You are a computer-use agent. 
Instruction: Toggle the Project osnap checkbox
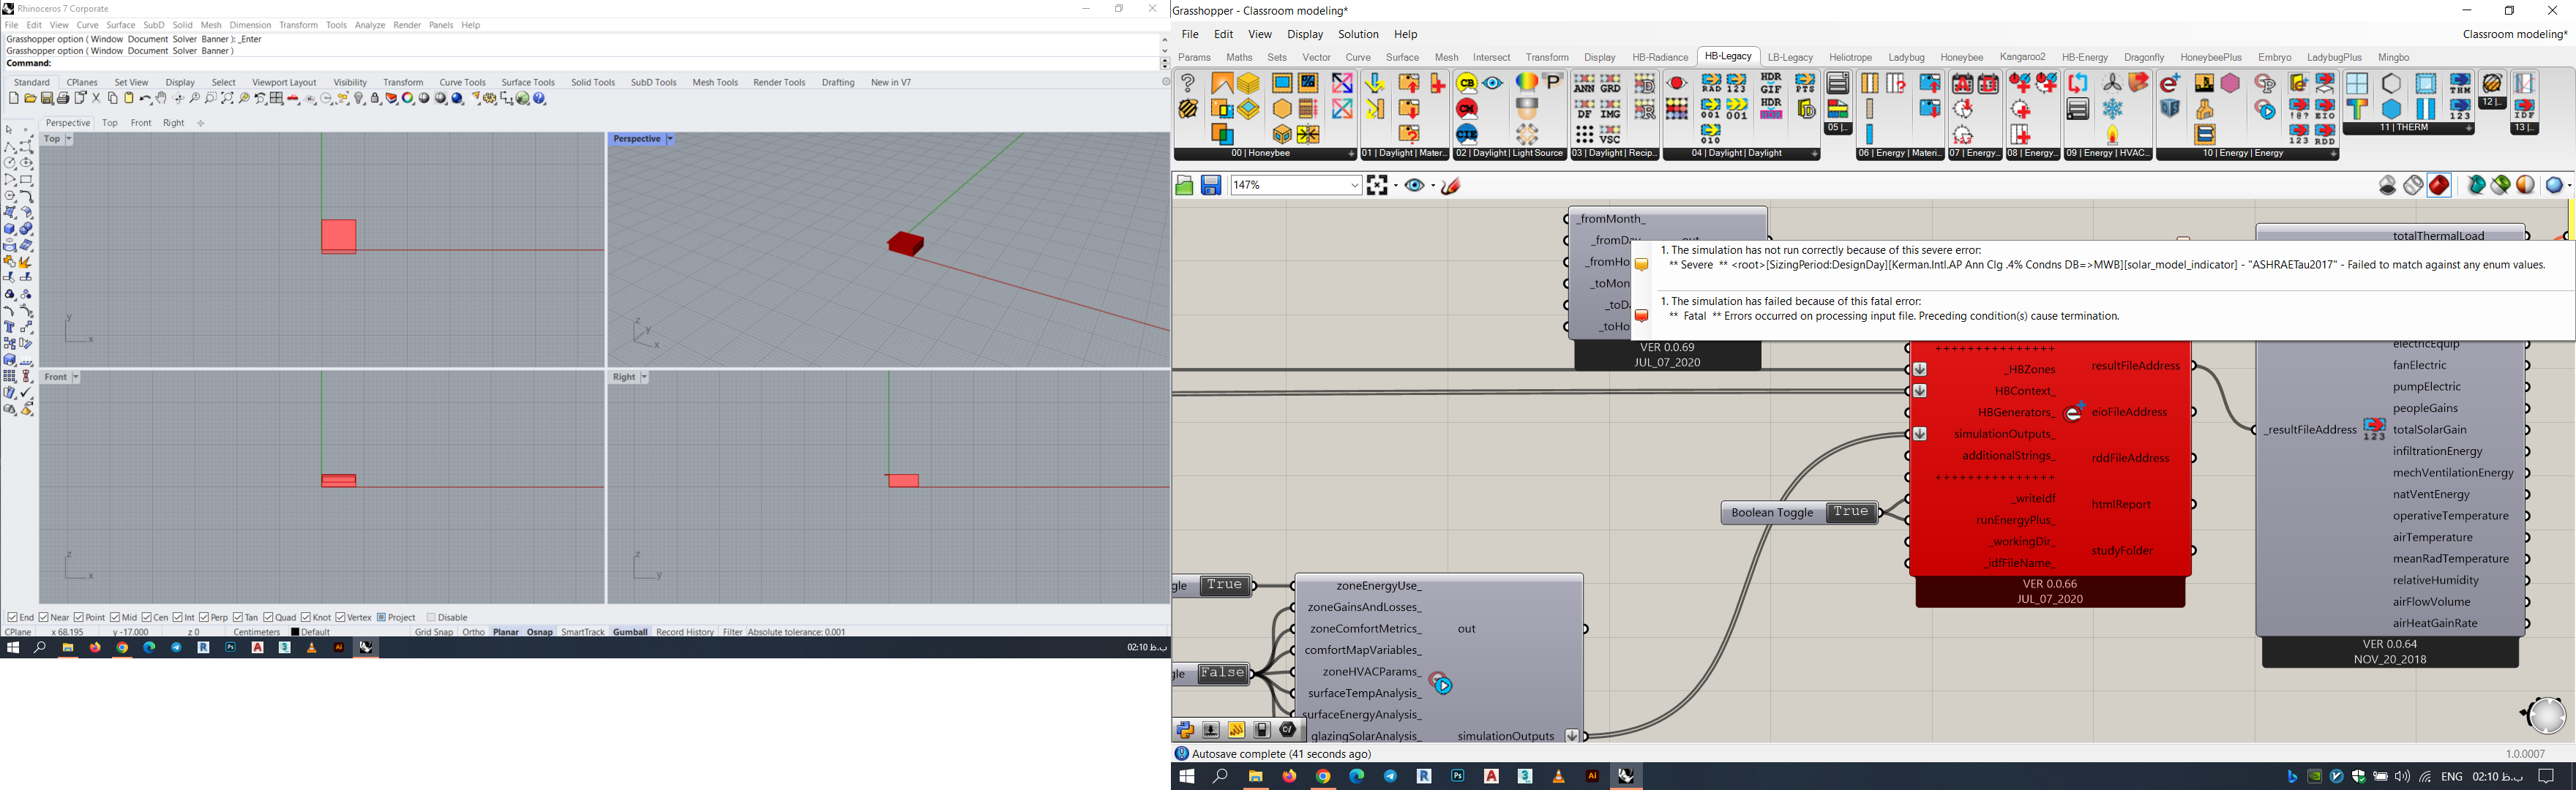pos(382,618)
